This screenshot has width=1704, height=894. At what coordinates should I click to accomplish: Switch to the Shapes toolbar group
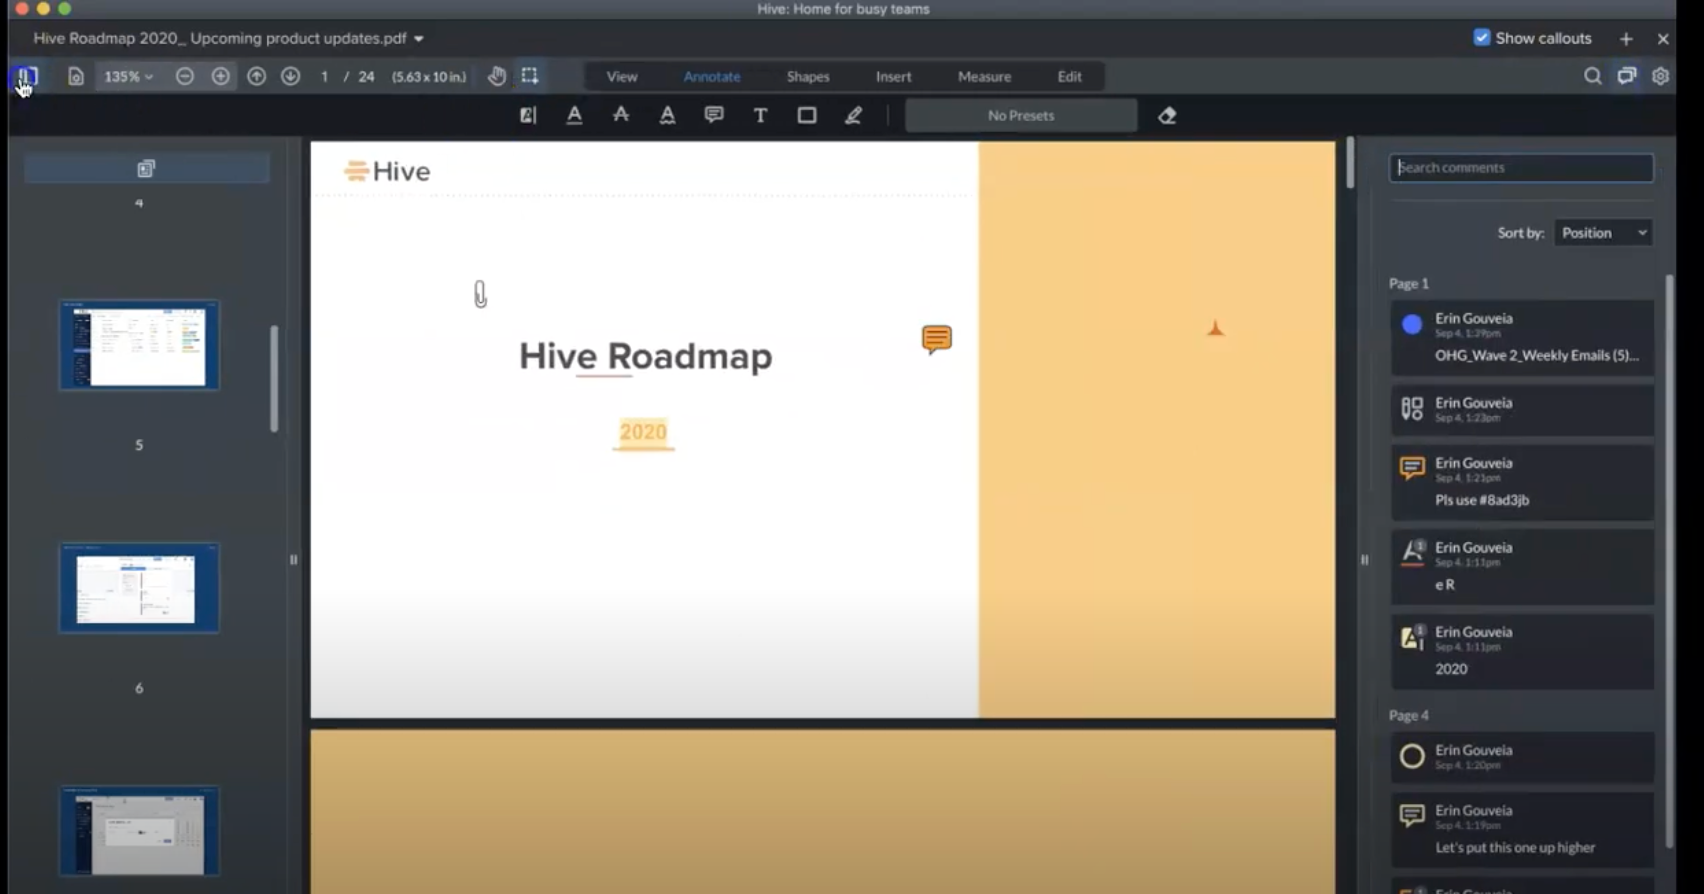point(808,76)
